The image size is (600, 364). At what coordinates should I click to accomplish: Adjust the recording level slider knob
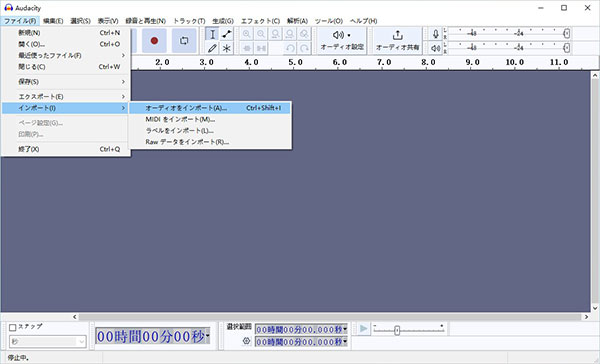567,34
